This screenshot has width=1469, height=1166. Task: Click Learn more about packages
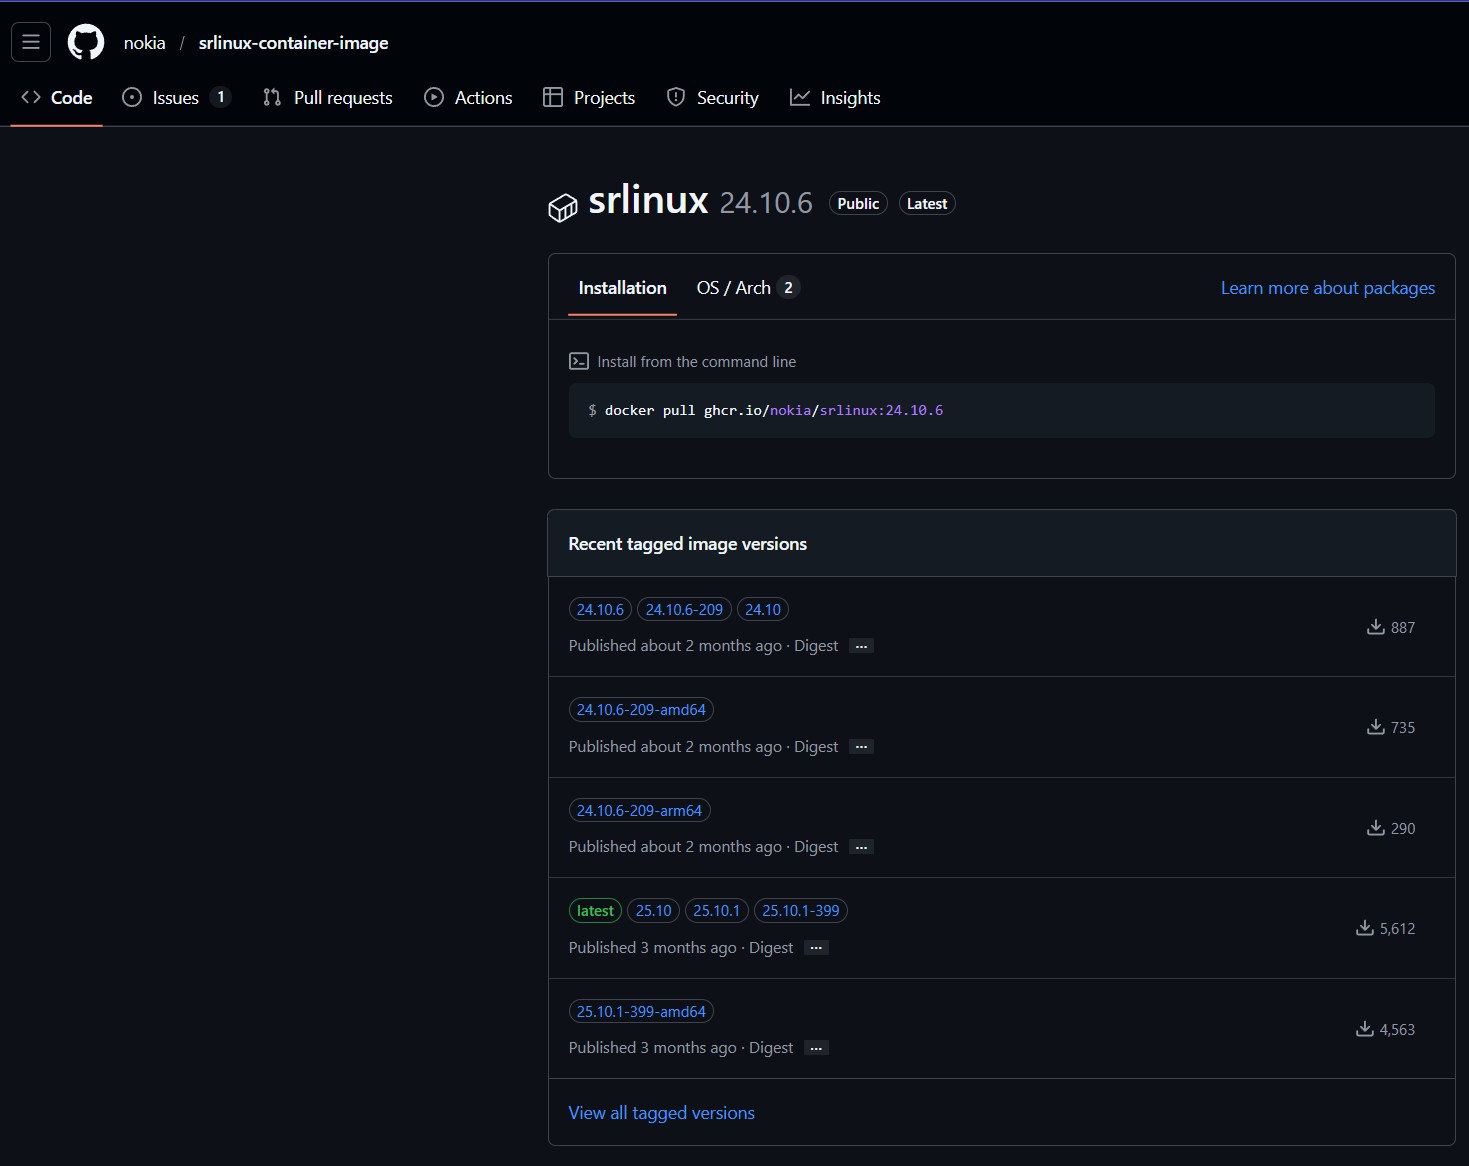click(x=1327, y=287)
